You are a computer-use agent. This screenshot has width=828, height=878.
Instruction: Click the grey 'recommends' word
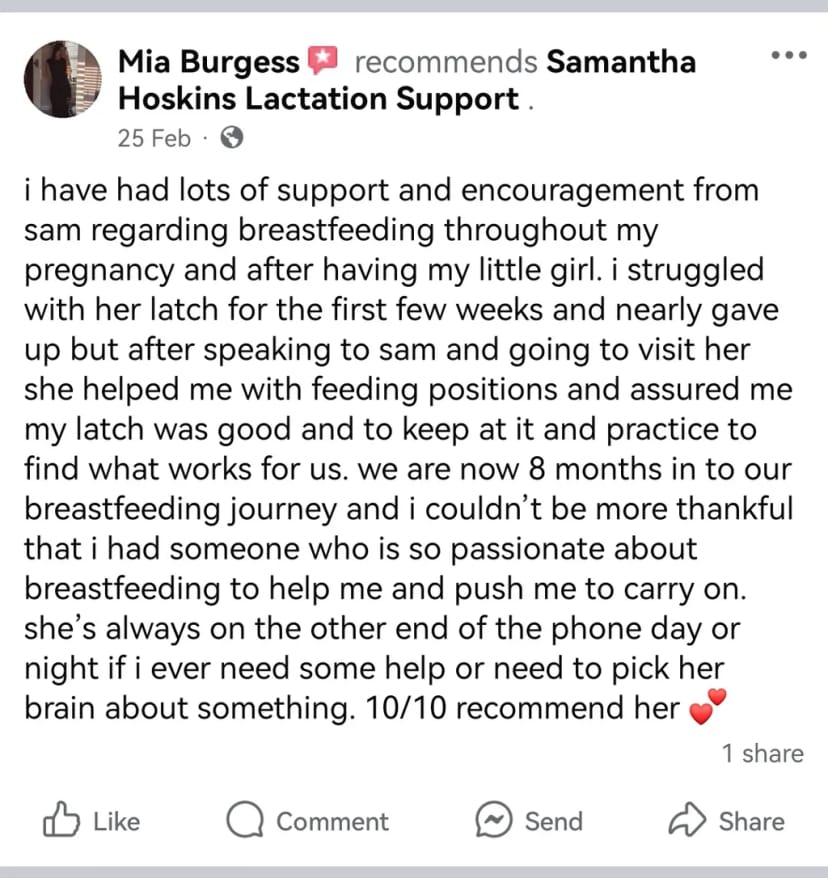pos(446,62)
